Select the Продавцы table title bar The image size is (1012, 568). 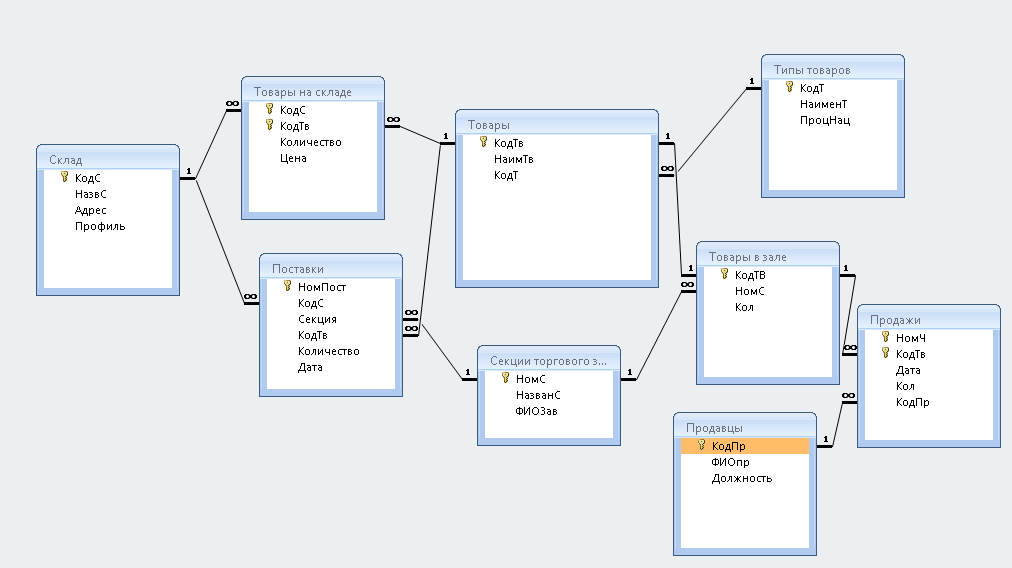(745, 427)
